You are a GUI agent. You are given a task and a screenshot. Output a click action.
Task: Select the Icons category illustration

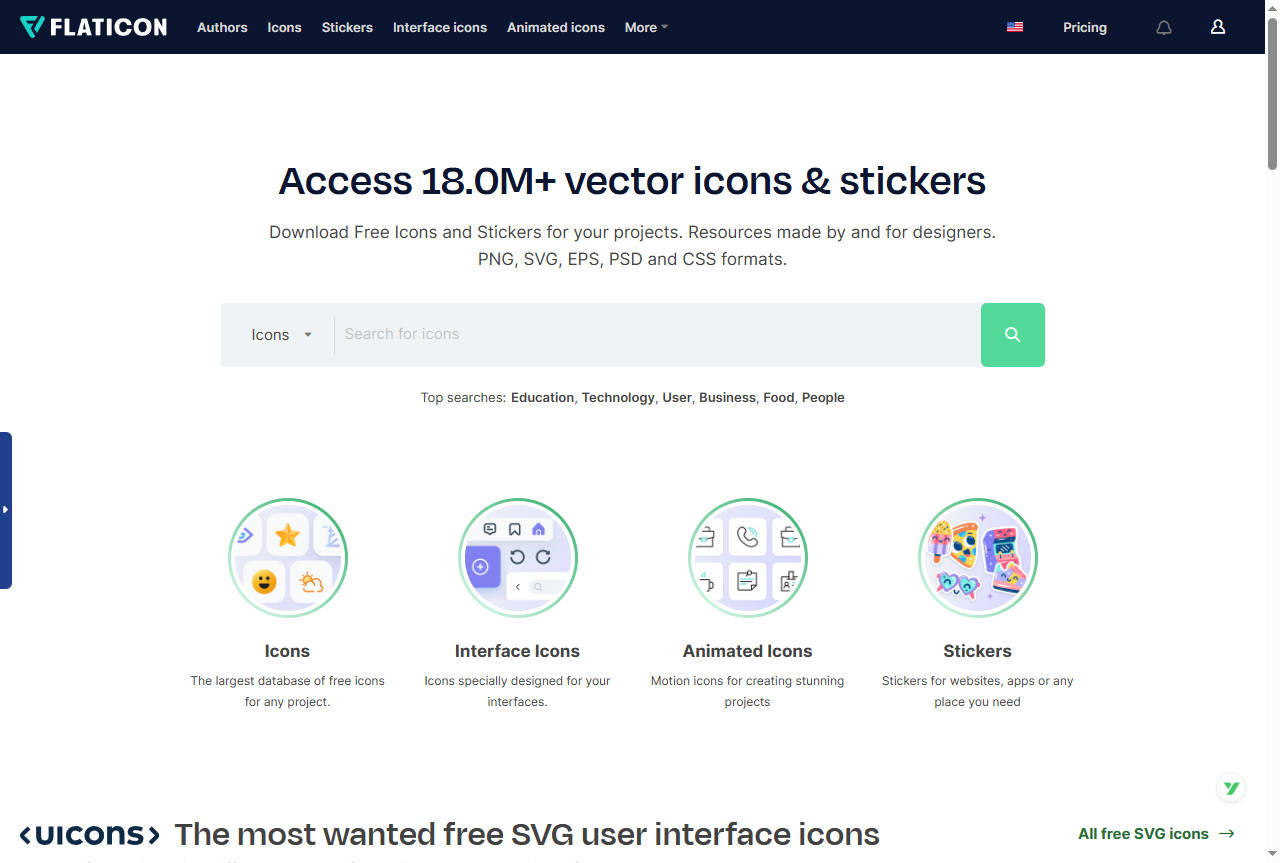(x=287, y=557)
